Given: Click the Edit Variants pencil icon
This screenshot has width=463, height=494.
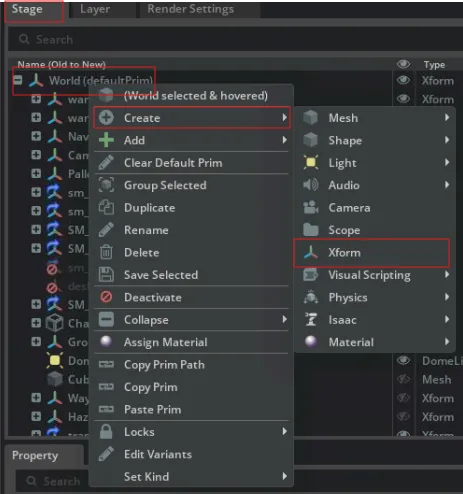Looking at the screenshot, I should coord(106,454).
